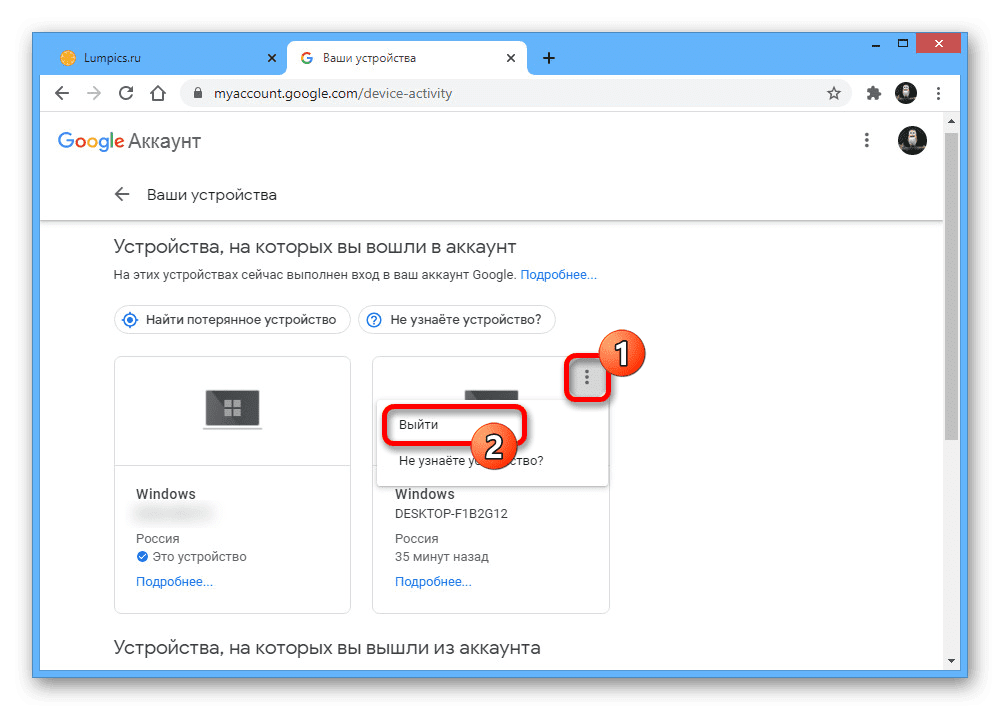
Task: Open Подробнее link under Это устройство
Action: pyautogui.click(x=174, y=582)
